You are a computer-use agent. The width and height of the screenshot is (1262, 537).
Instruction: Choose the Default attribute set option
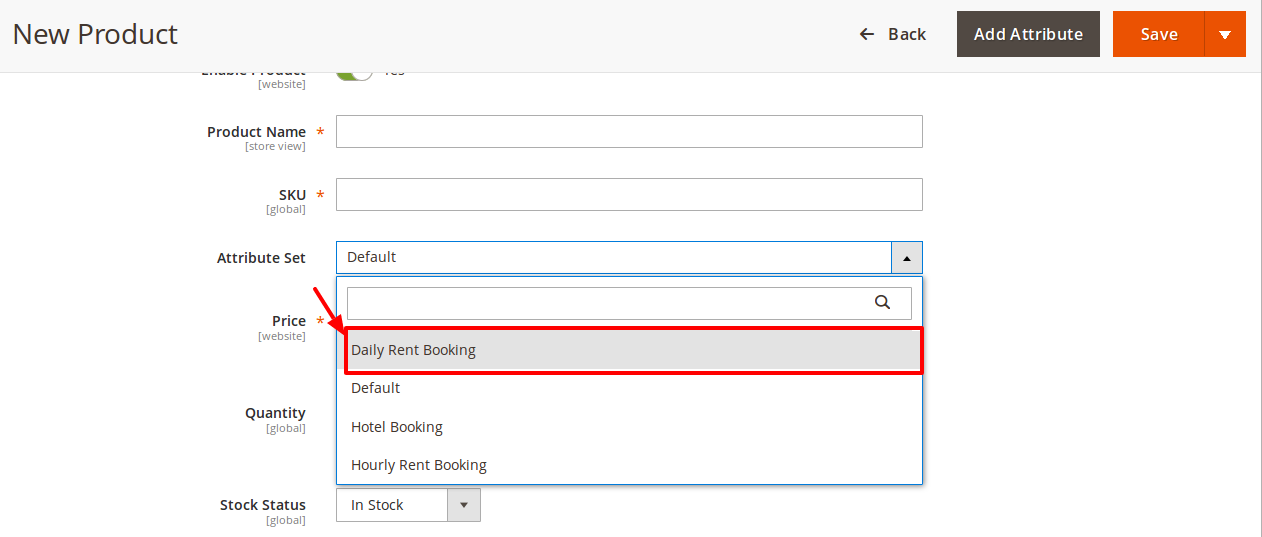click(376, 388)
